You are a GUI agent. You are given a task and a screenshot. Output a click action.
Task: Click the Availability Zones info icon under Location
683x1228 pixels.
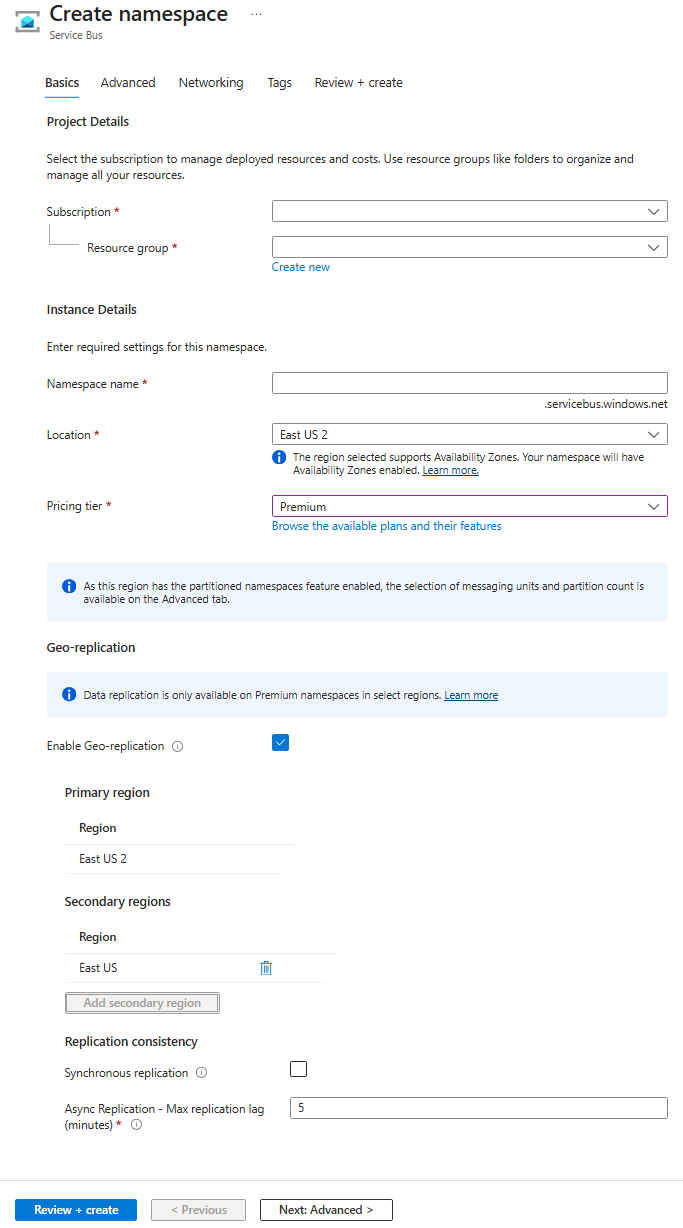click(278, 457)
